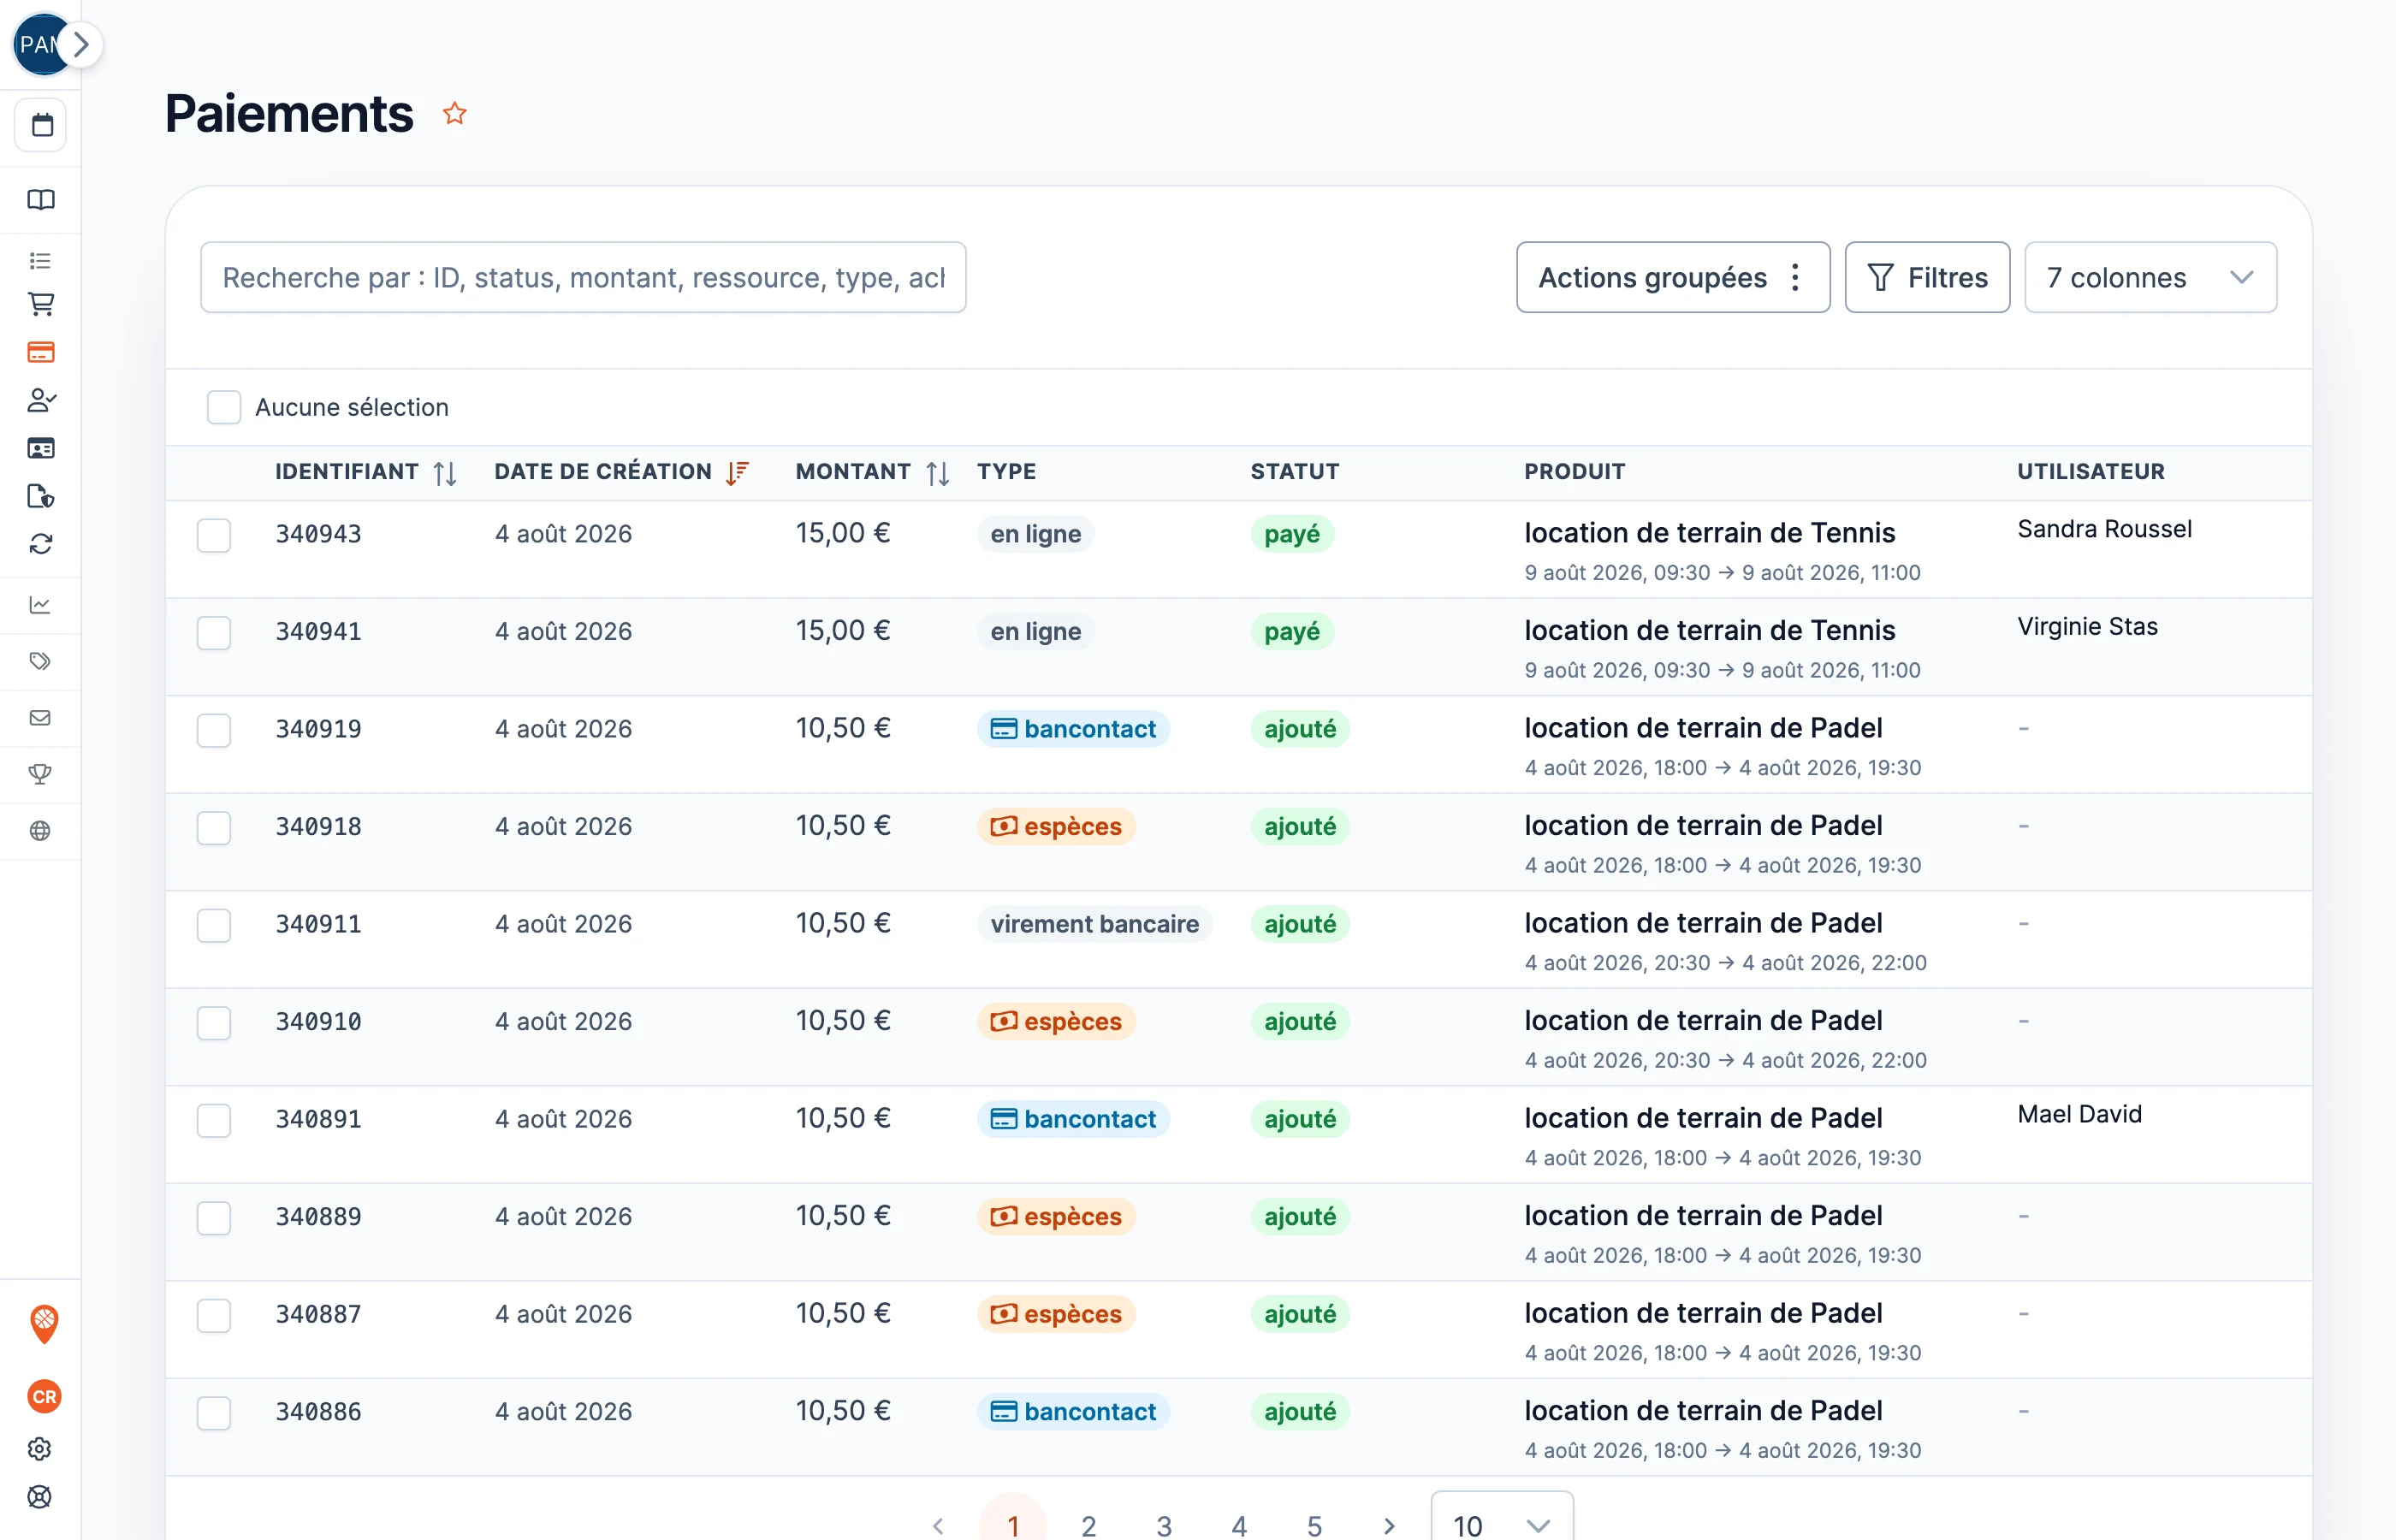Click the ajouté status on payment 340887
This screenshot has height=1540, width=2396.
(1300, 1314)
